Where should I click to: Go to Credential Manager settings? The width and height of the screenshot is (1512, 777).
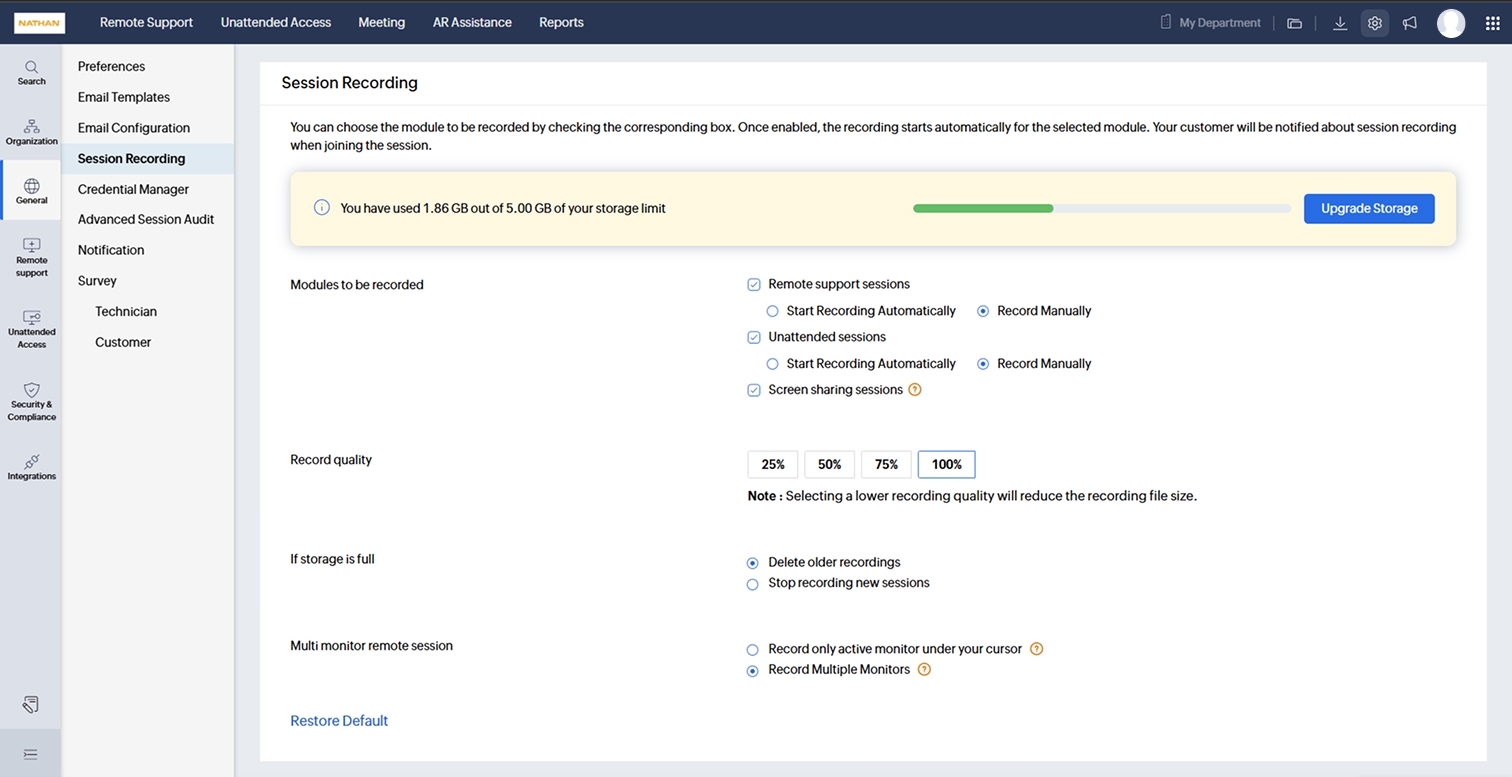pyautogui.click(x=133, y=189)
